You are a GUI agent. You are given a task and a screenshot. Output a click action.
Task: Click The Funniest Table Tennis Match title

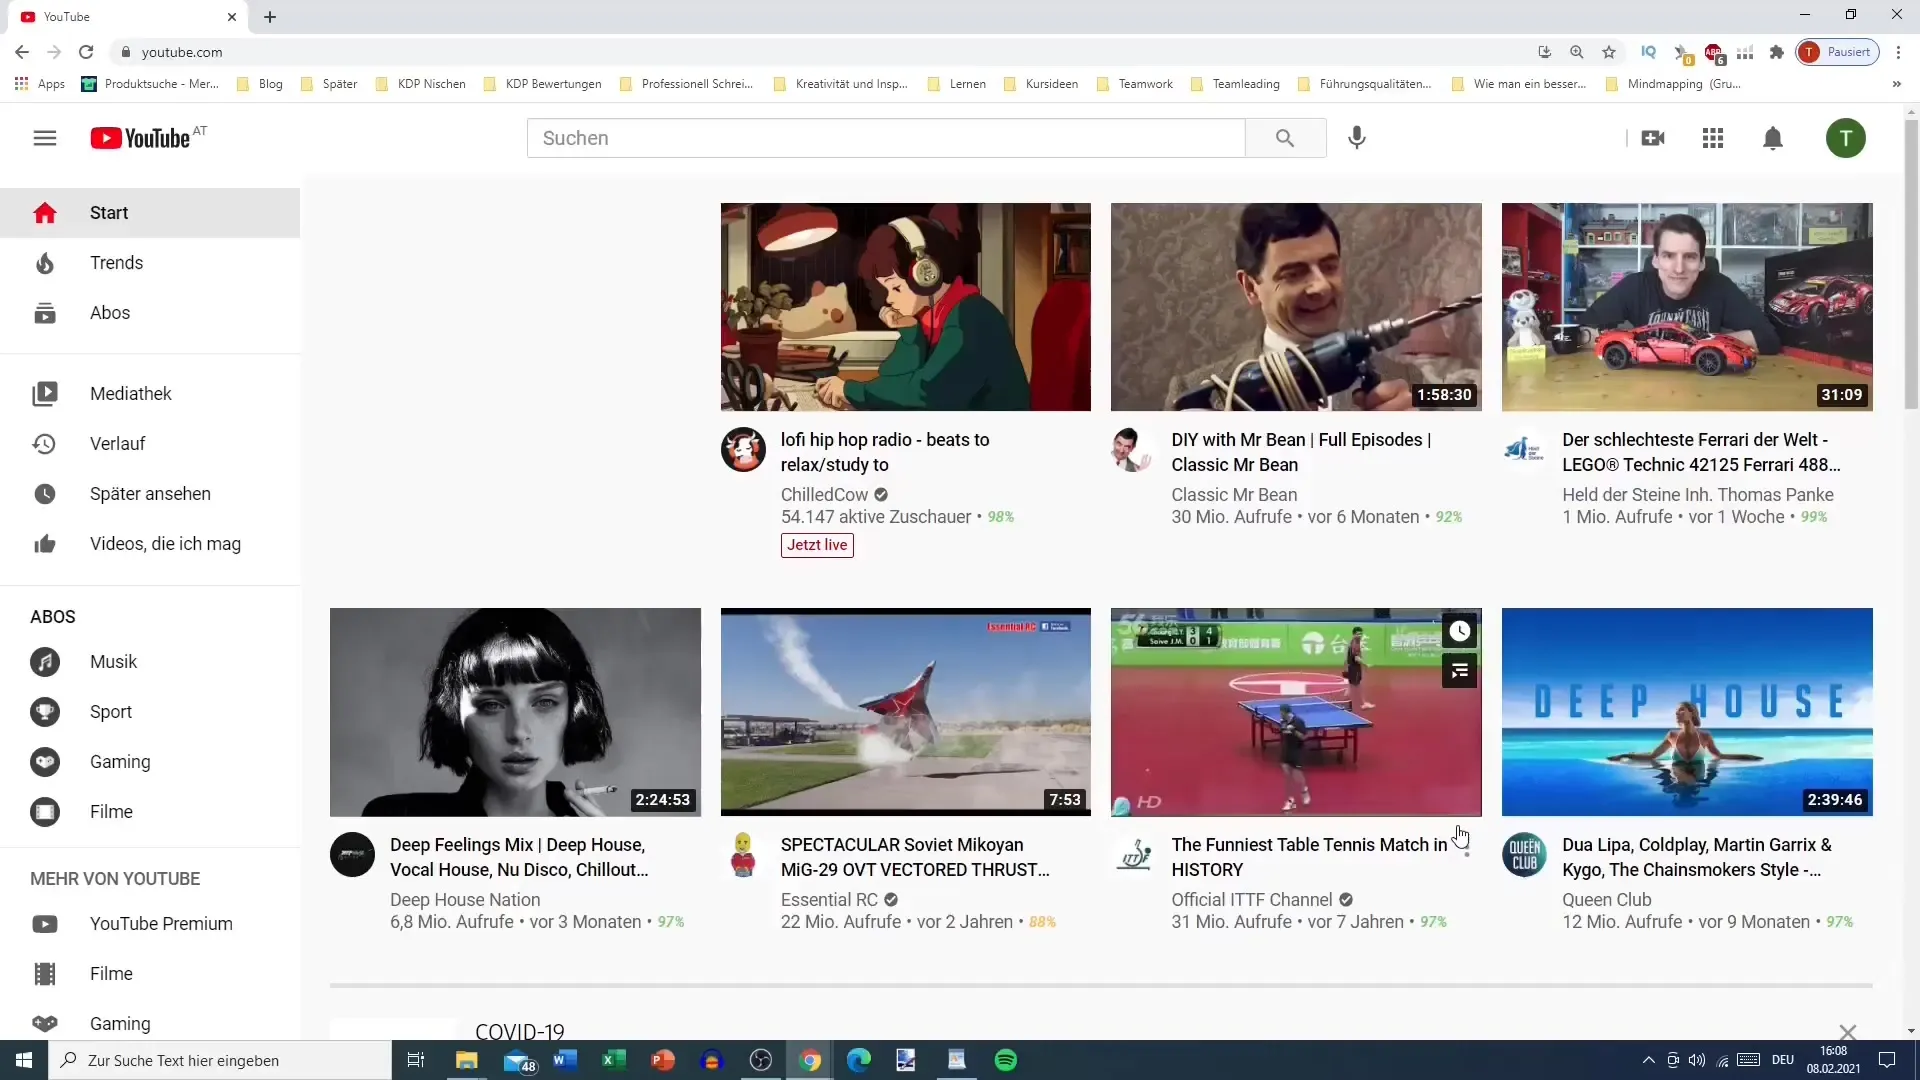coord(1308,857)
